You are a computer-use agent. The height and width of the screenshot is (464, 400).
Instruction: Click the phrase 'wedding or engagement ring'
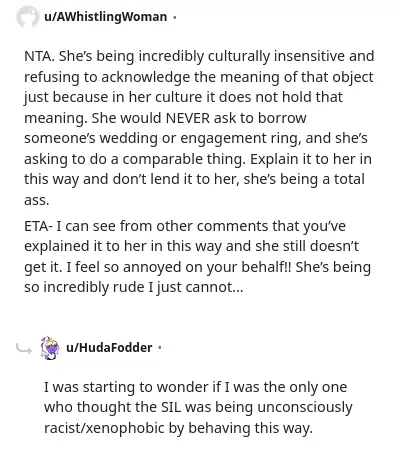(201, 139)
